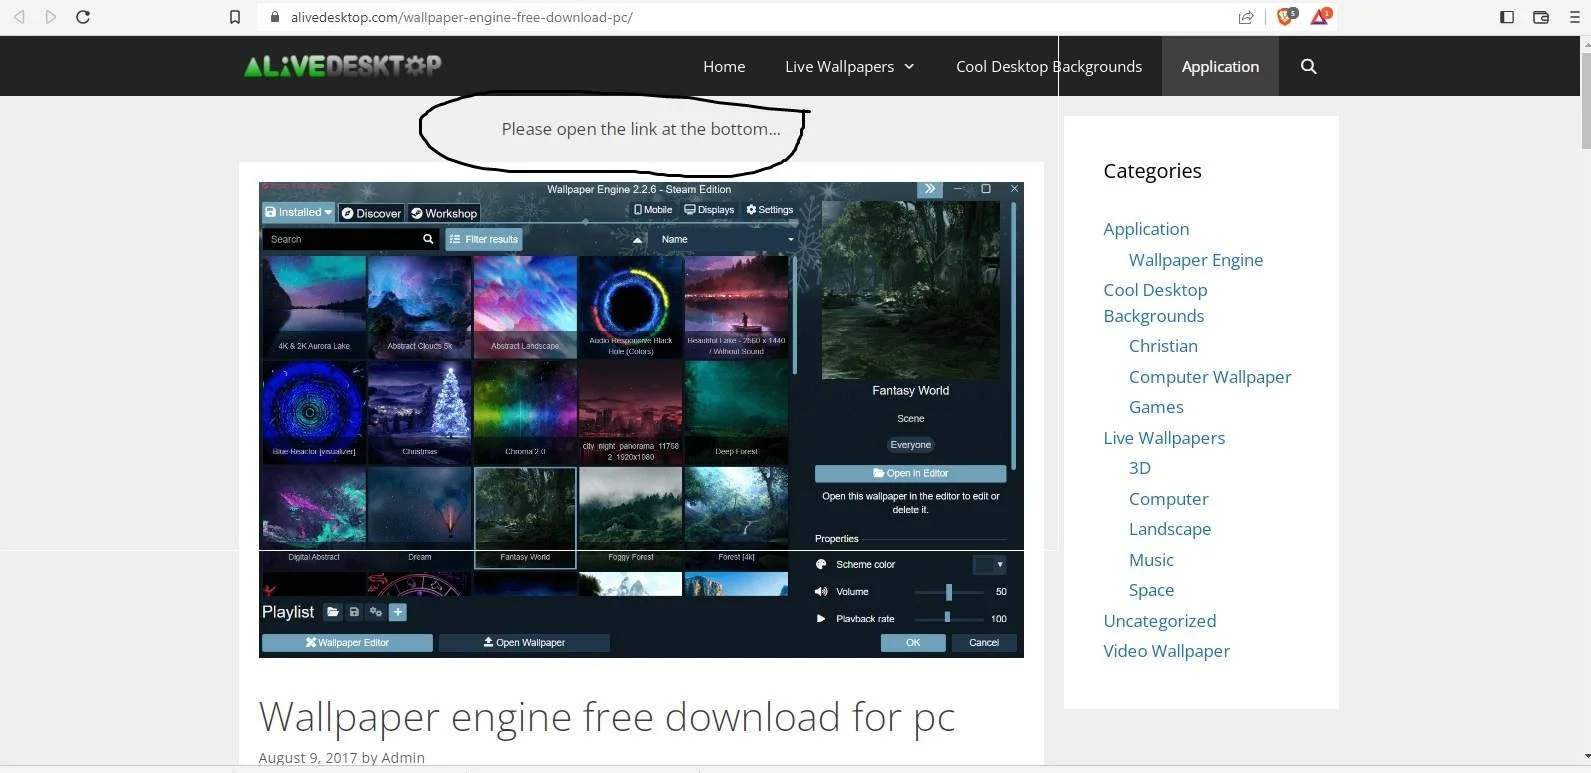Select the Deep Forest wallpaper thumbnail

coord(736,412)
